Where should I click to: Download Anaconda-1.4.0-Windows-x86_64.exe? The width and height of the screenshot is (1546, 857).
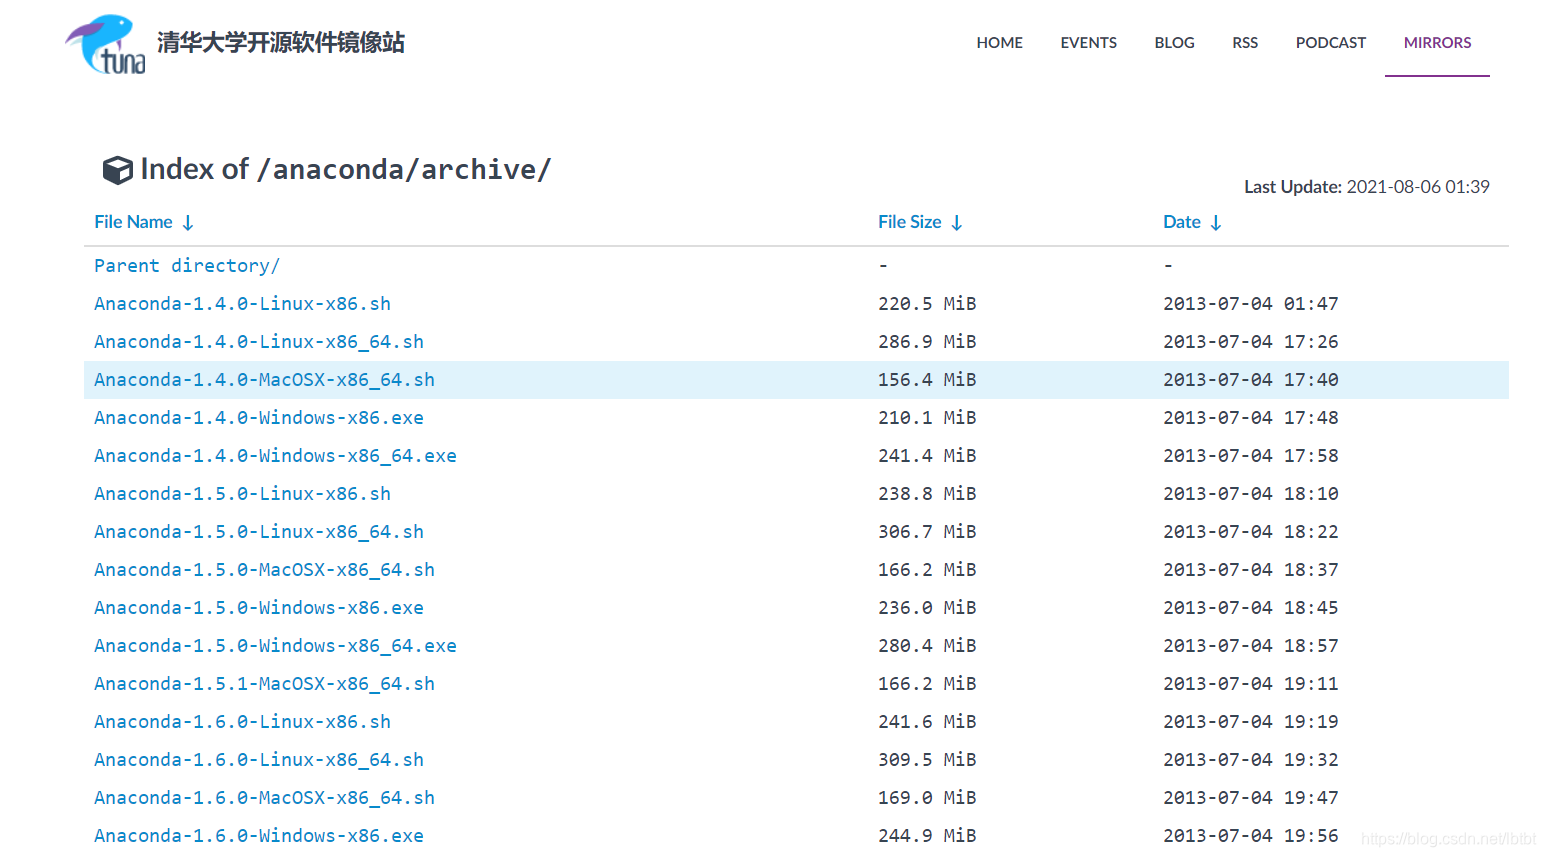pos(275,456)
